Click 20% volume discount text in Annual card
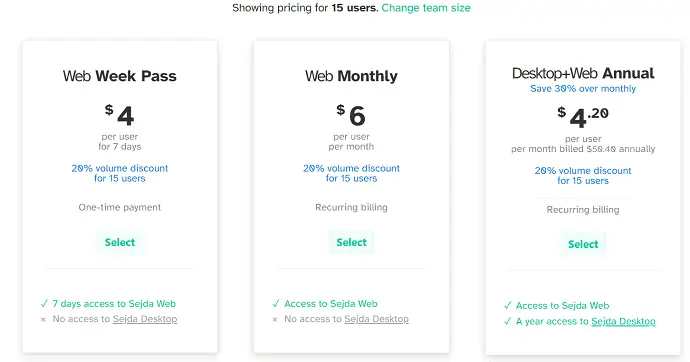Image resolution: width=690 pixels, height=362 pixels. tap(583, 176)
